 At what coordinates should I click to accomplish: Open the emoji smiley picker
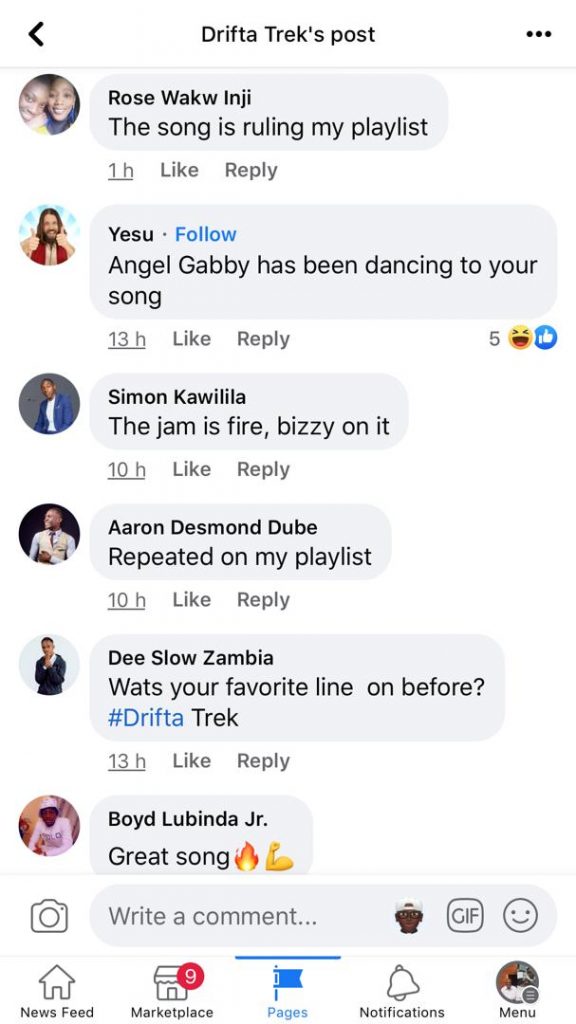tap(520, 915)
